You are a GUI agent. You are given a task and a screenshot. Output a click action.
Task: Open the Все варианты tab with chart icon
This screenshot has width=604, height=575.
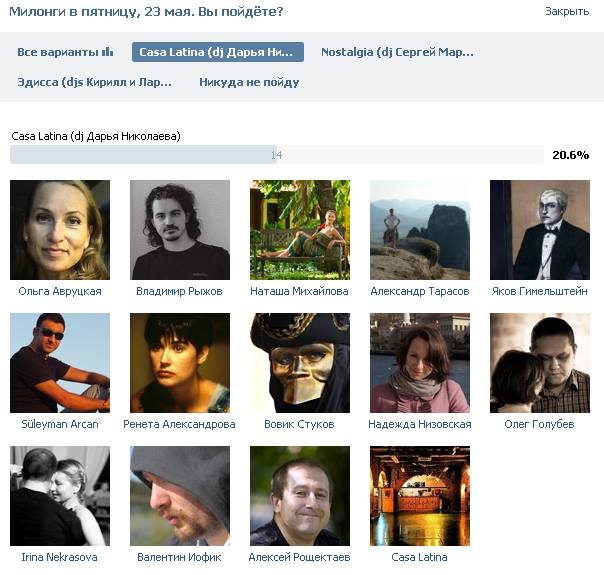[x=65, y=52]
